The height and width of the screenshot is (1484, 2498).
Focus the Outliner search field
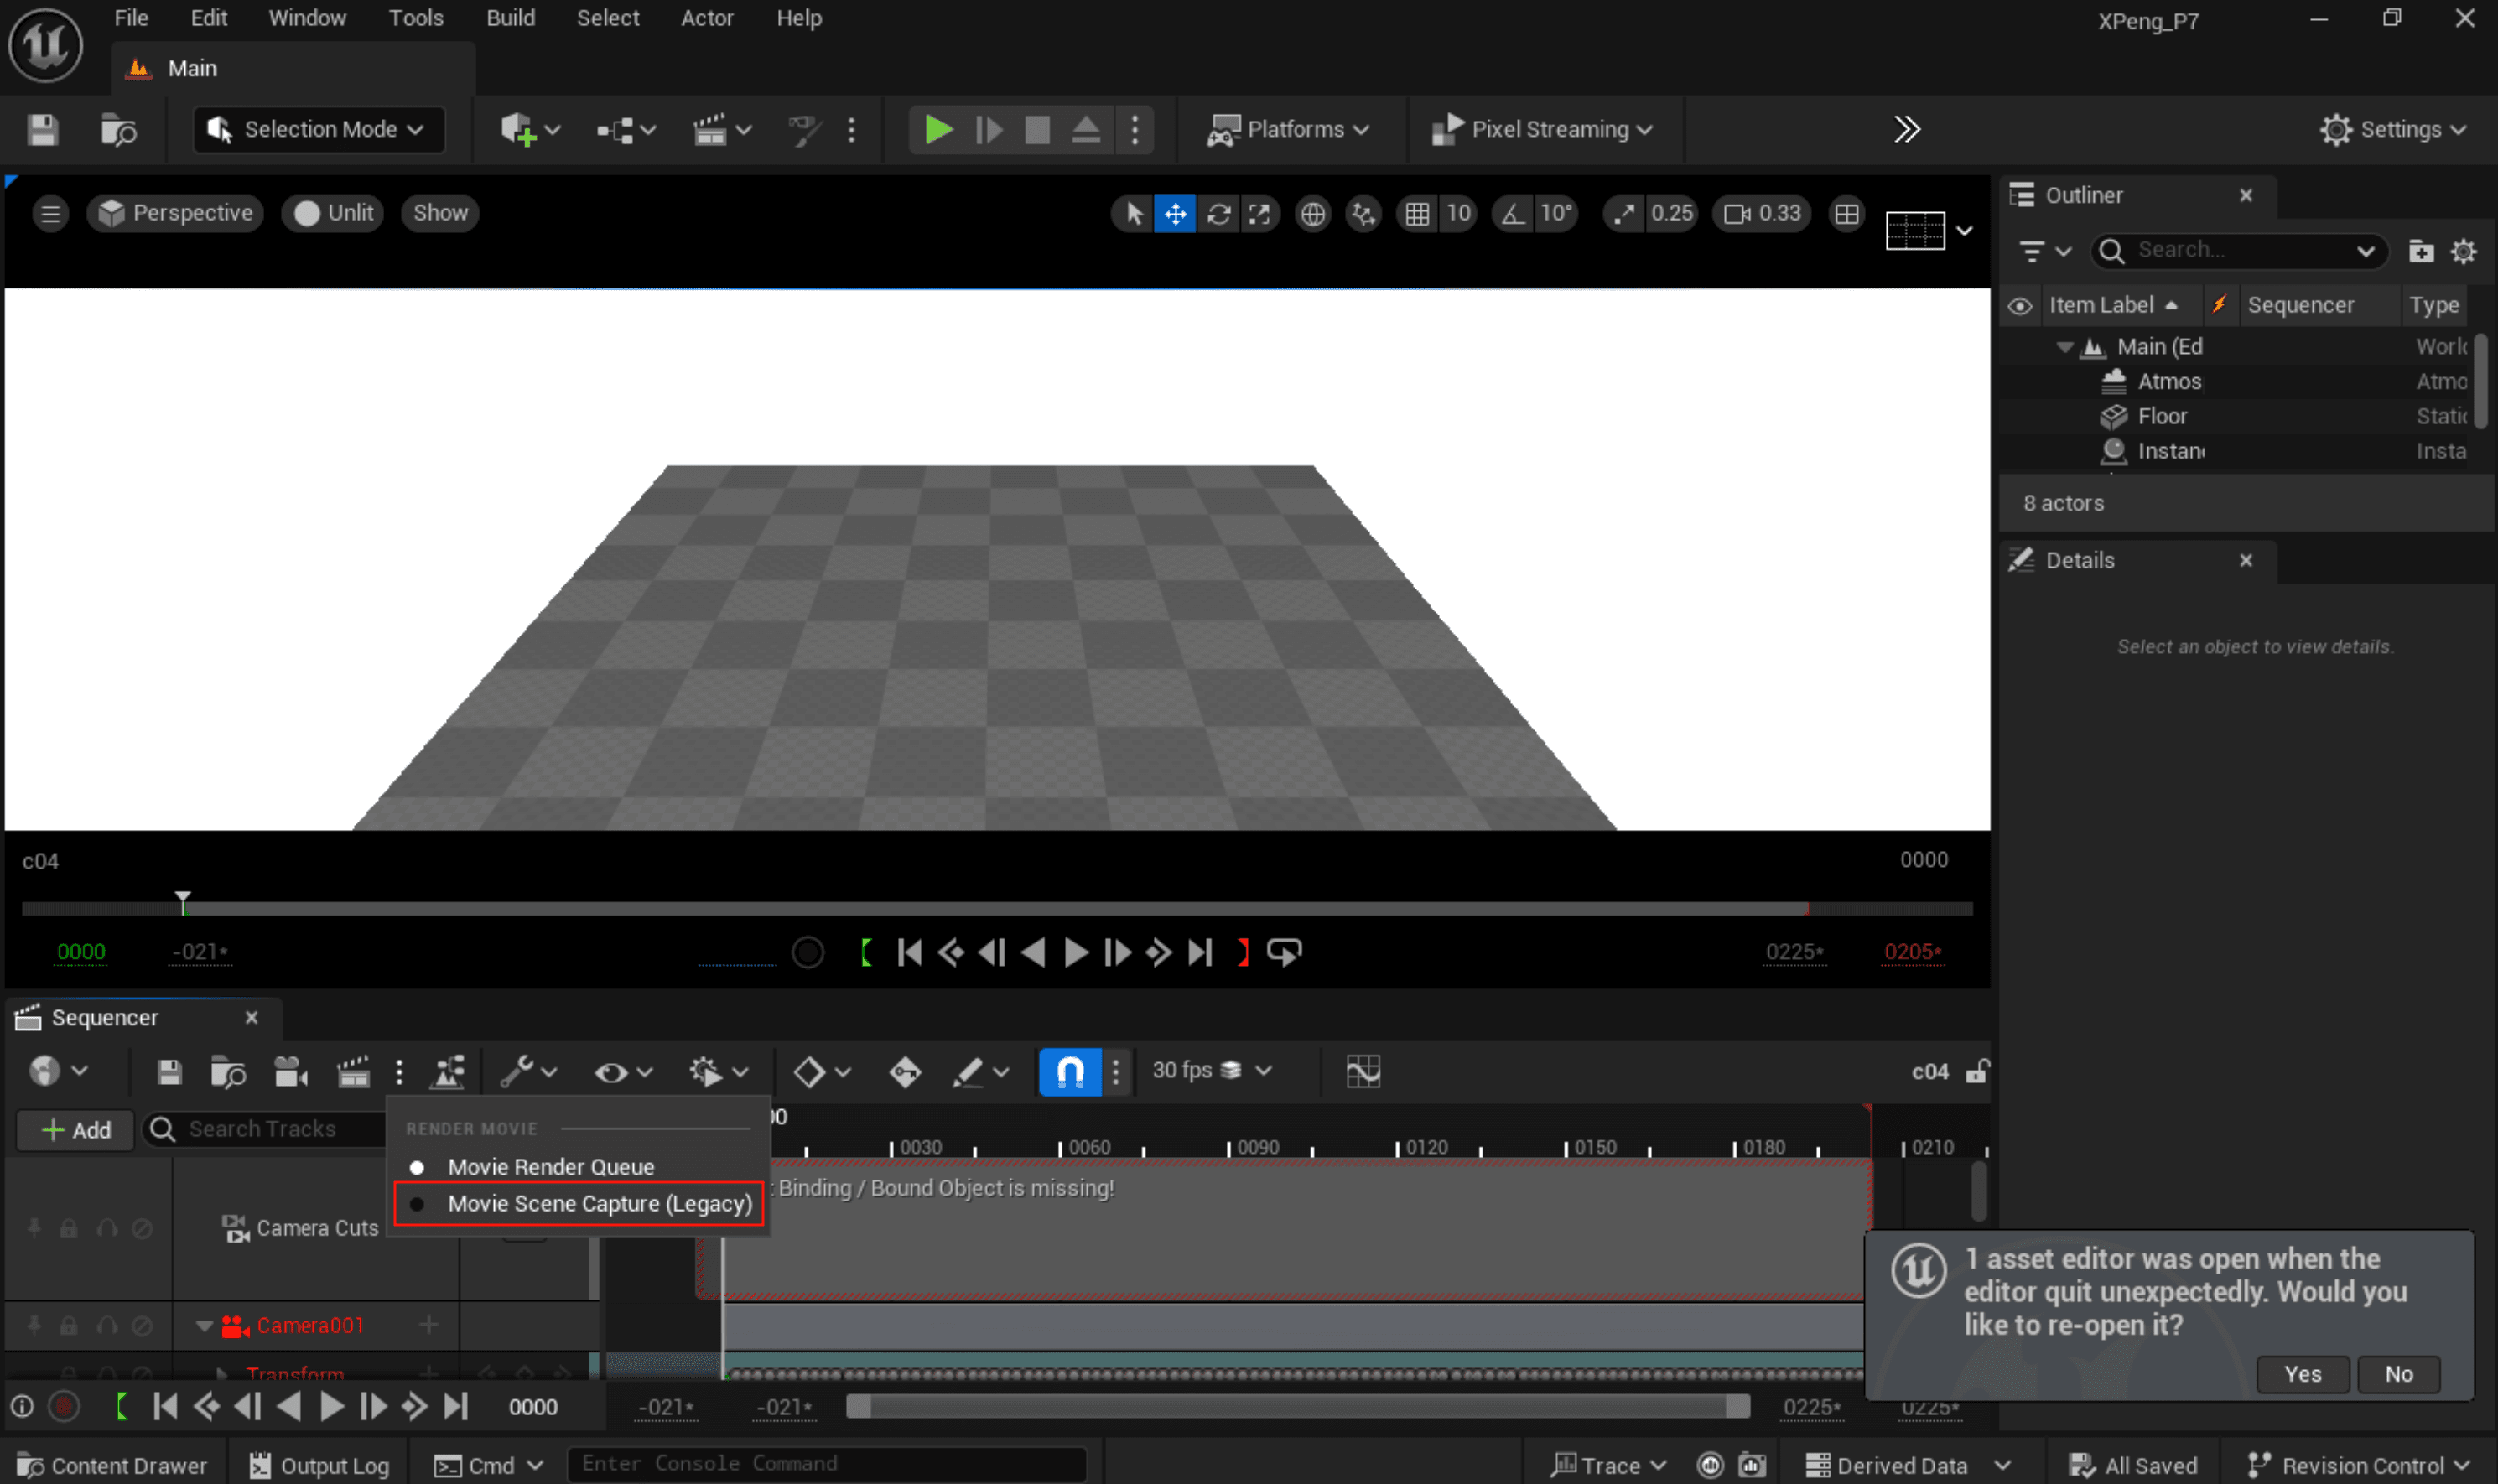2239,251
